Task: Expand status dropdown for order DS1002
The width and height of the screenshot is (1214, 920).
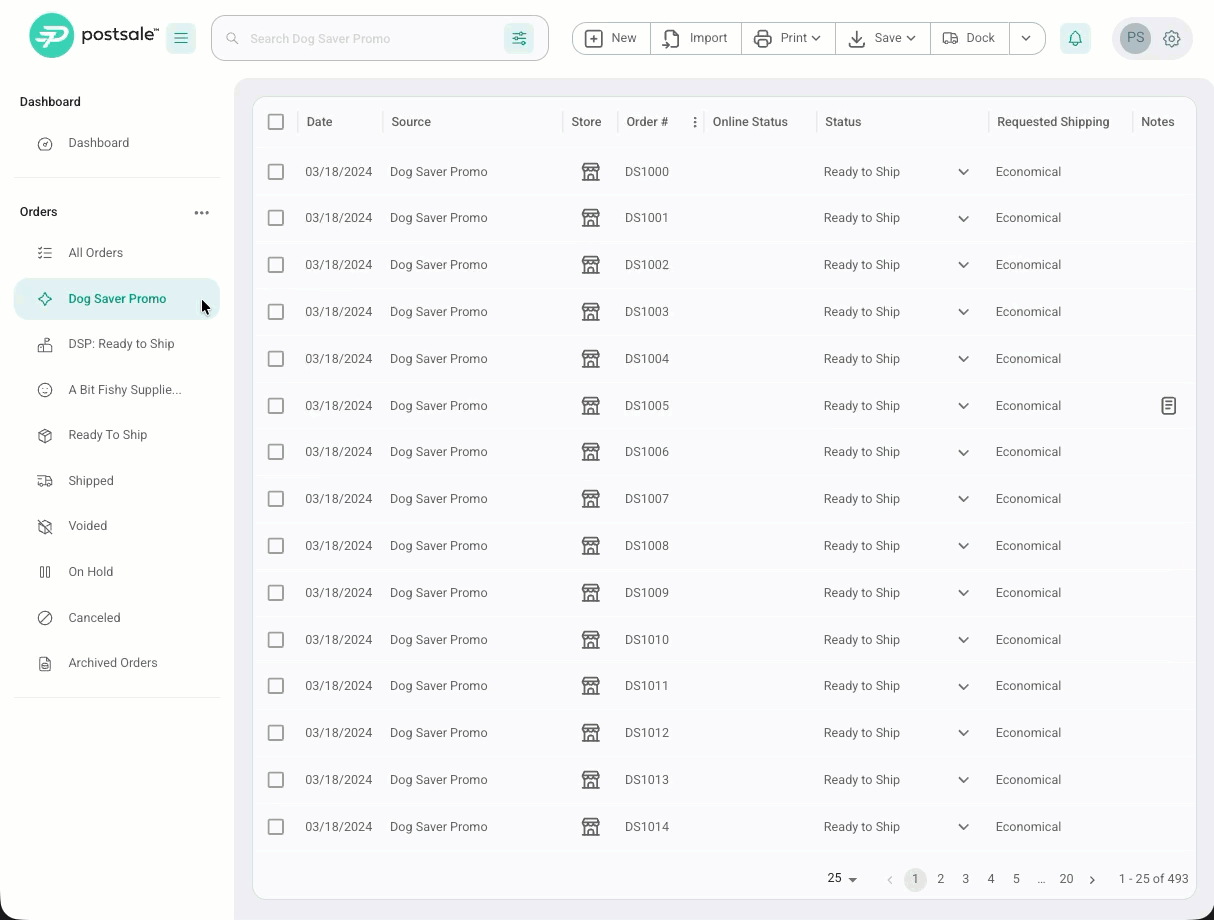Action: tap(963, 265)
